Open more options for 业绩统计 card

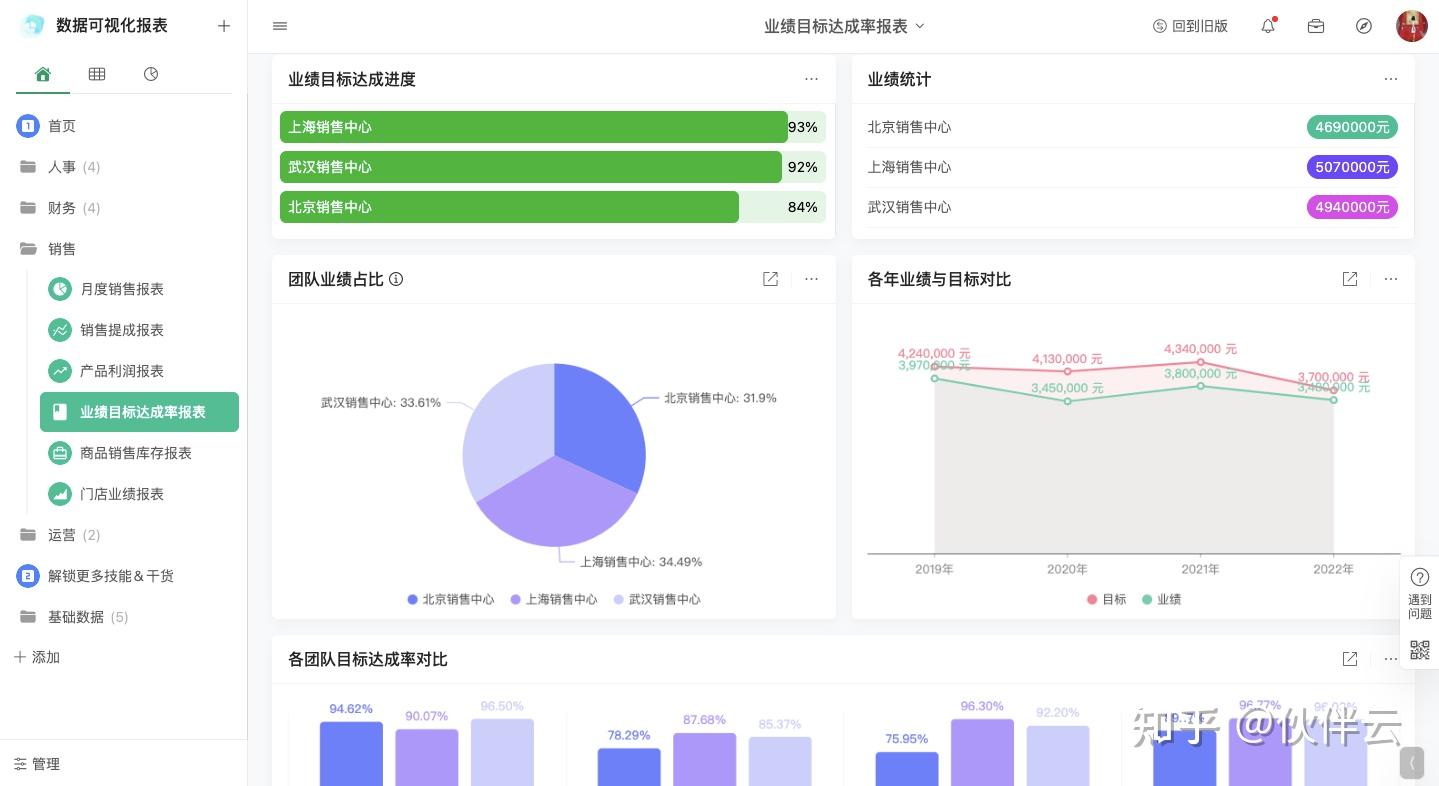click(x=1391, y=79)
